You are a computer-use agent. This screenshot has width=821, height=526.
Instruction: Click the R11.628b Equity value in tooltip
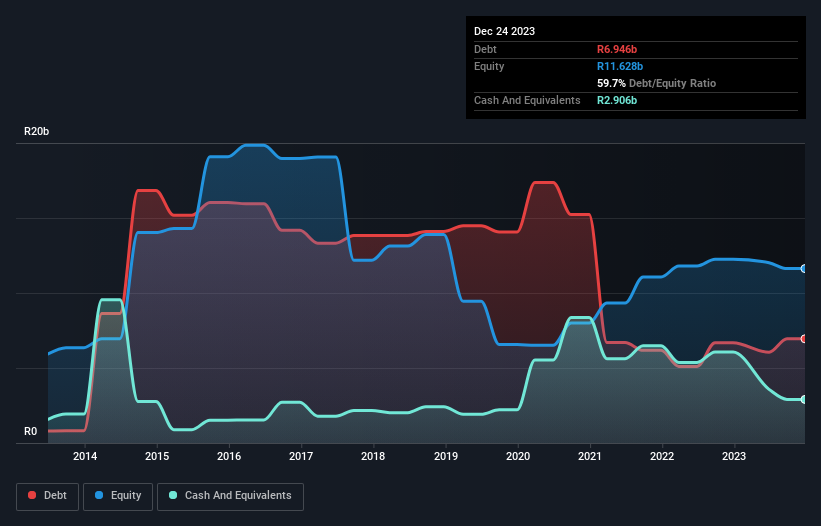[620, 66]
